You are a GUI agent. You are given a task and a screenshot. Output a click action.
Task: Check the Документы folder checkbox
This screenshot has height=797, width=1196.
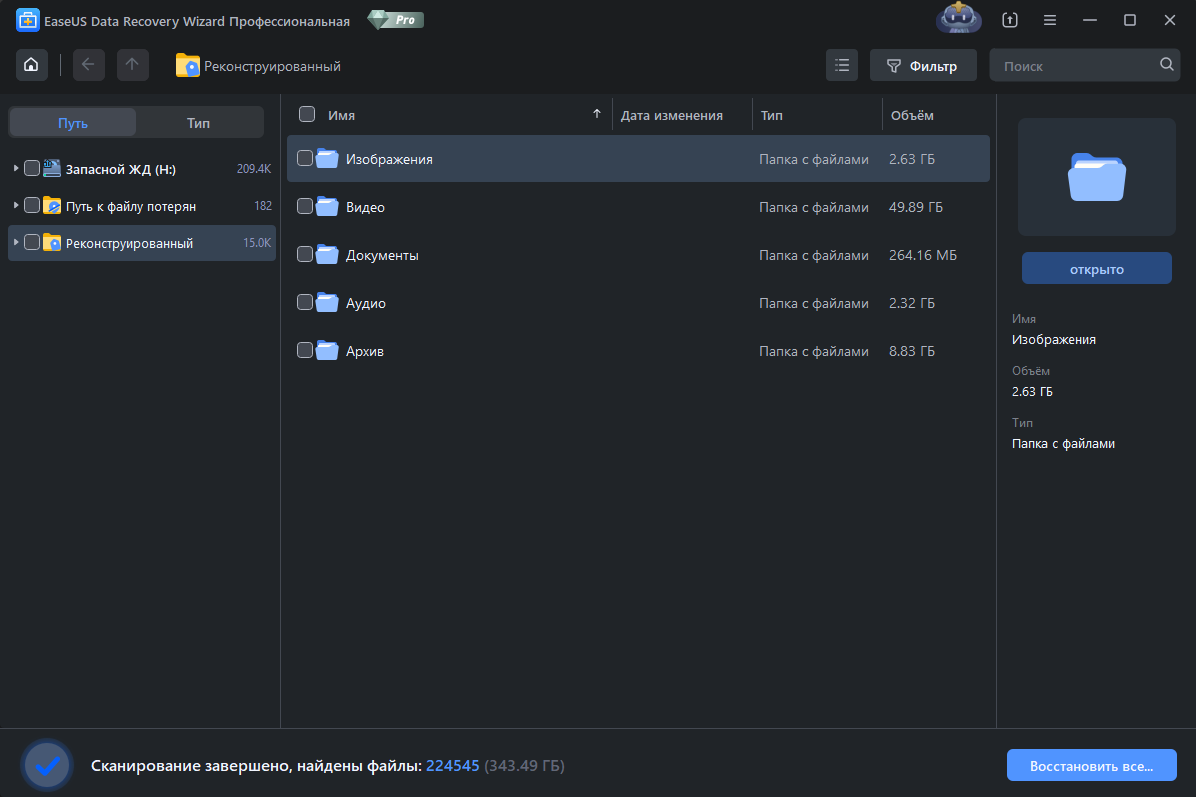pos(304,254)
